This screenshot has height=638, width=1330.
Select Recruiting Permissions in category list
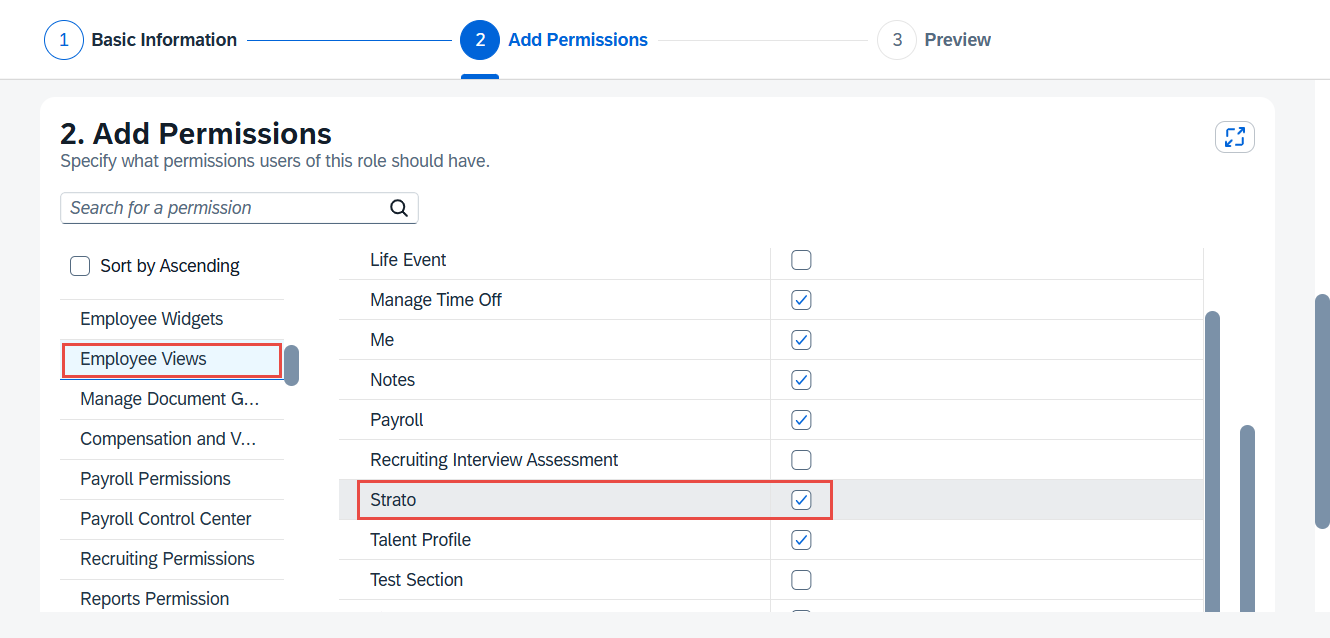[167, 559]
